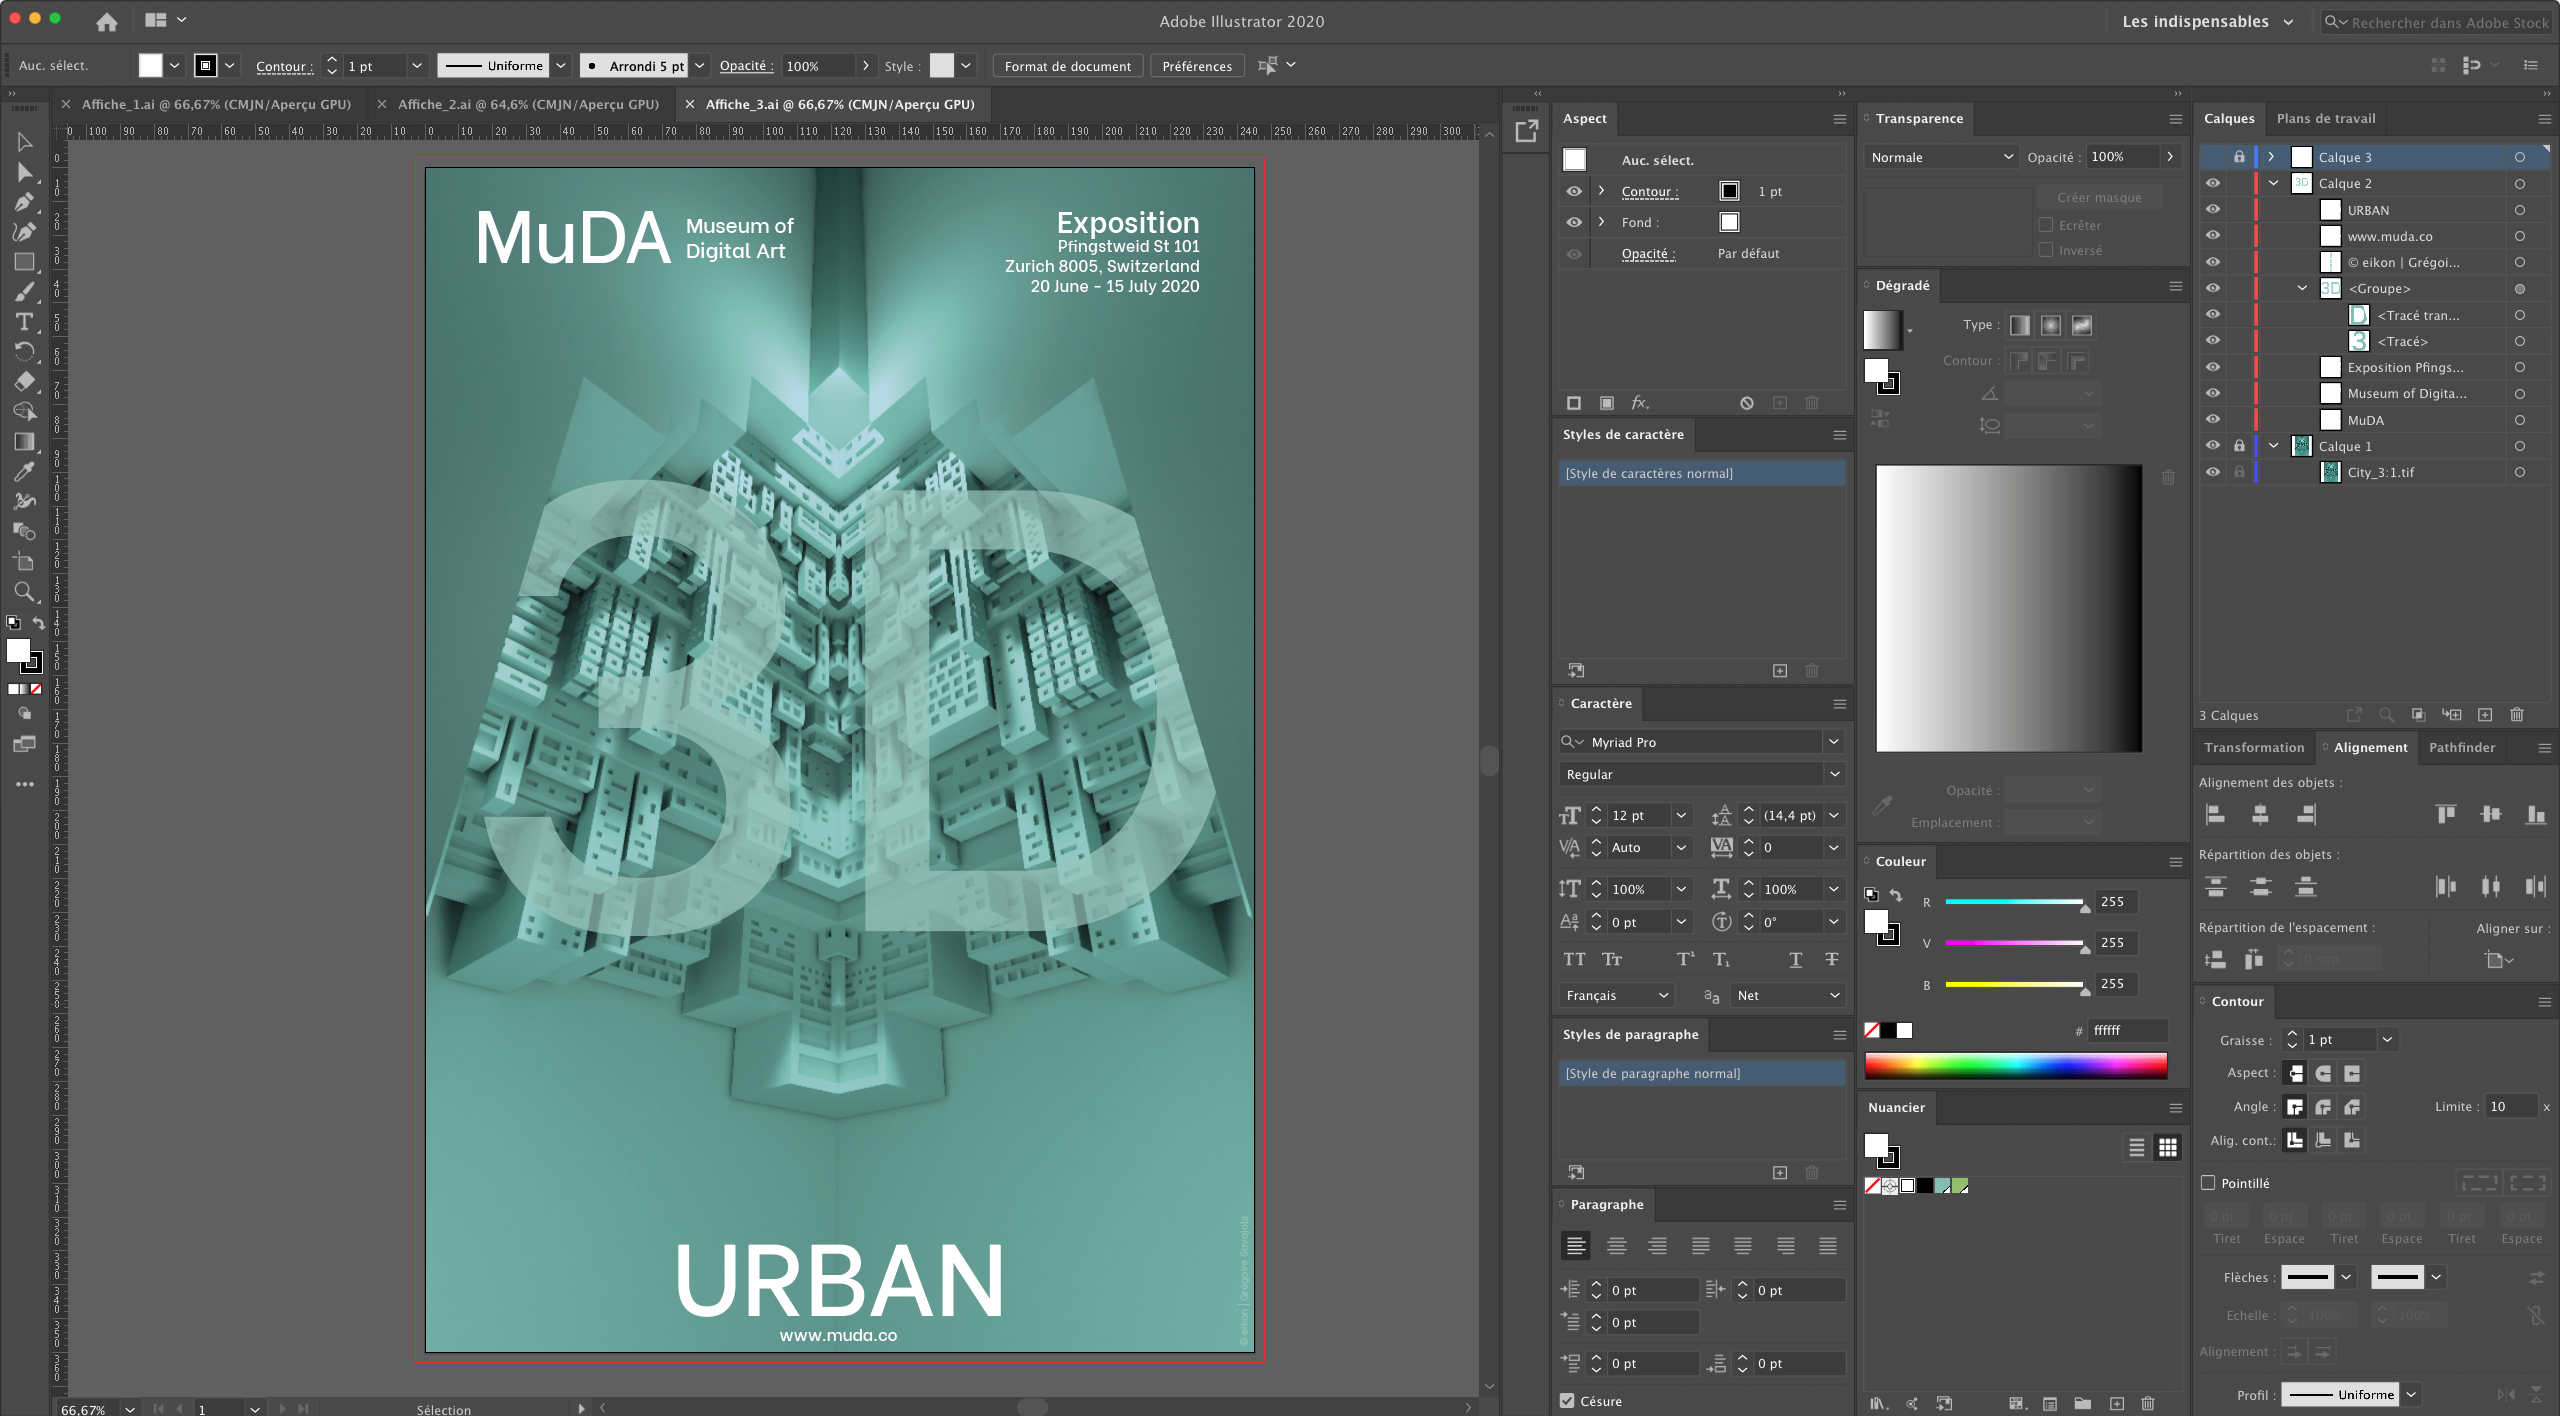
Task: Enable the Pointillé checkbox
Action: click(x=2208, y=1182)
